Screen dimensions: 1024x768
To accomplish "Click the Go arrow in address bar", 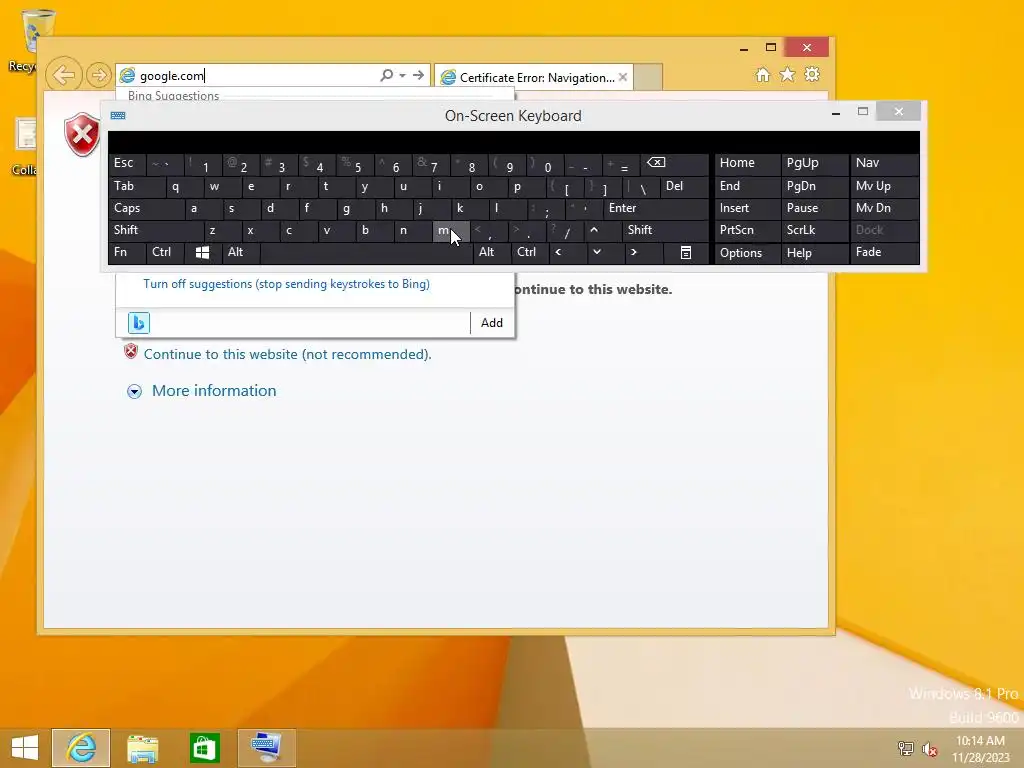I will (x=418, y=75).
